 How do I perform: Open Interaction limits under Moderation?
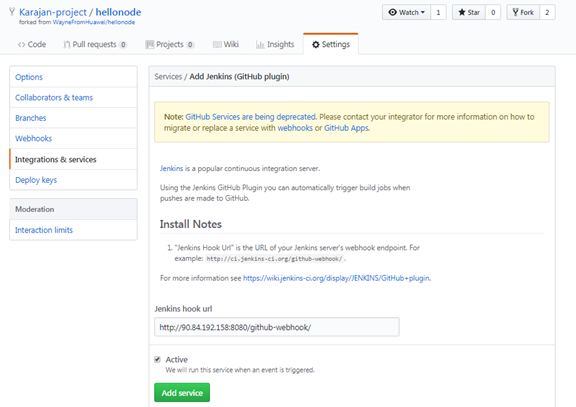[73, 230]
